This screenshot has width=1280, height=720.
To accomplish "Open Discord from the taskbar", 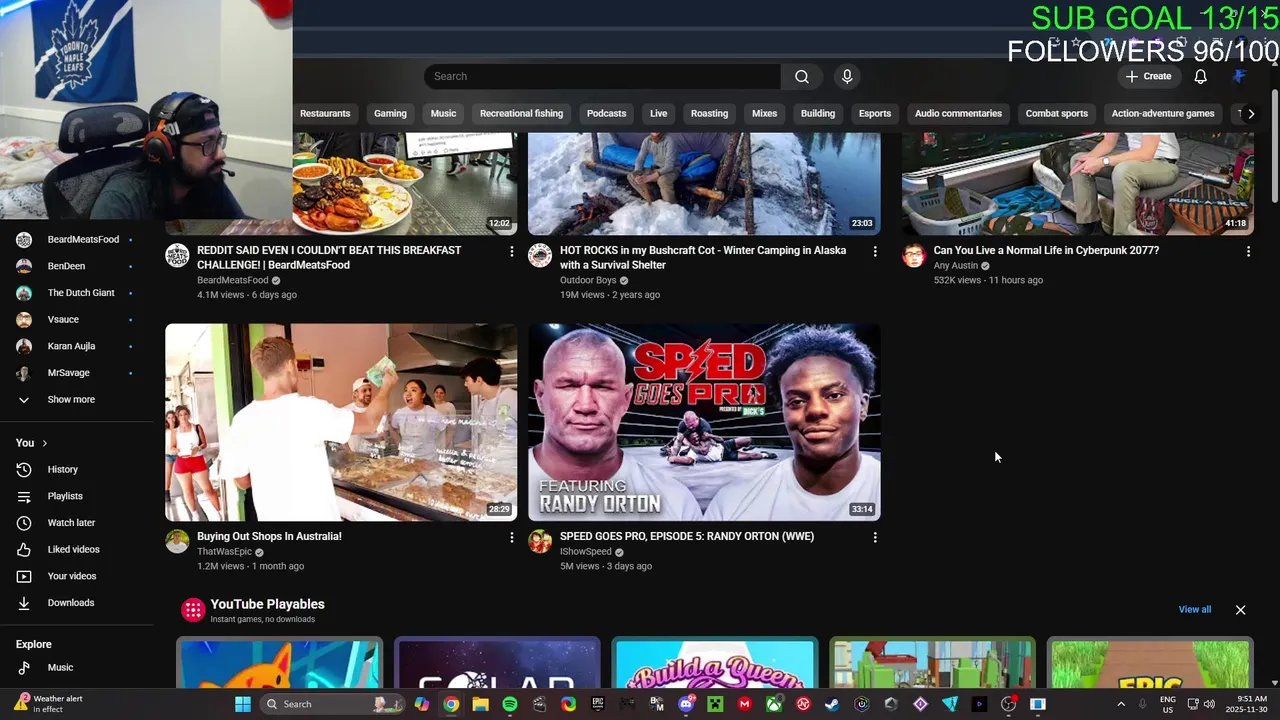I will coord(686,704).
